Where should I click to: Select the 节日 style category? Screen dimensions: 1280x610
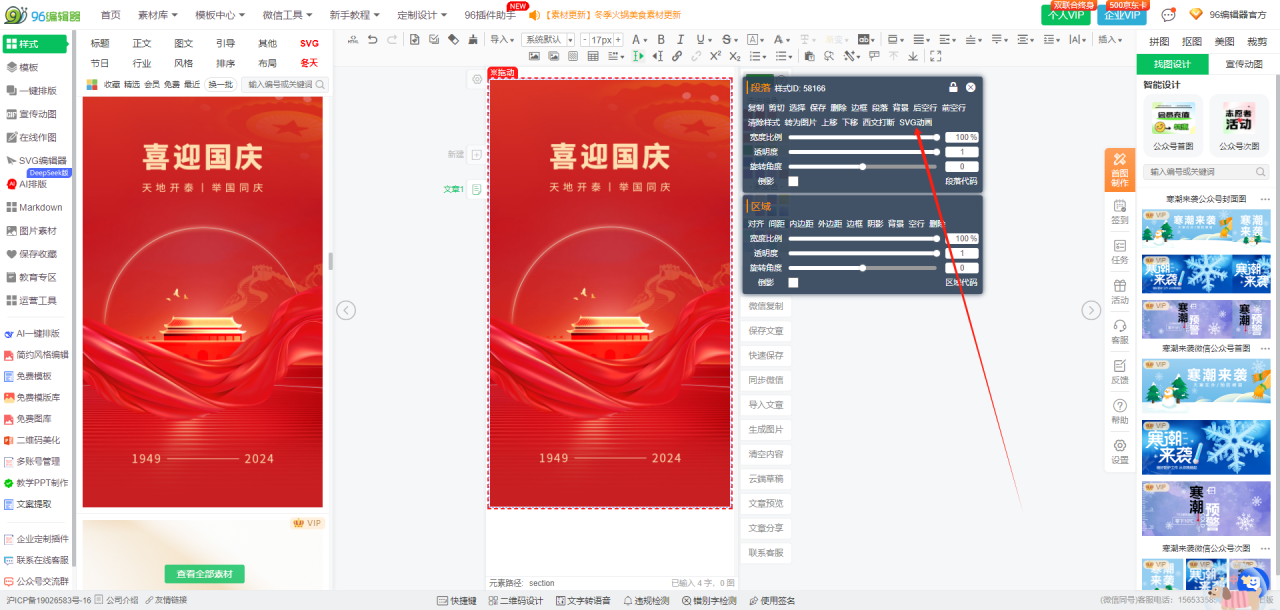click(x=100, y=63)
